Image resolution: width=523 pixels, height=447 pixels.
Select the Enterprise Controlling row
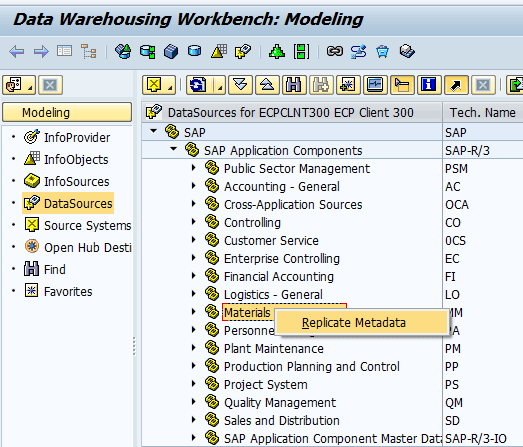[282, 259]
